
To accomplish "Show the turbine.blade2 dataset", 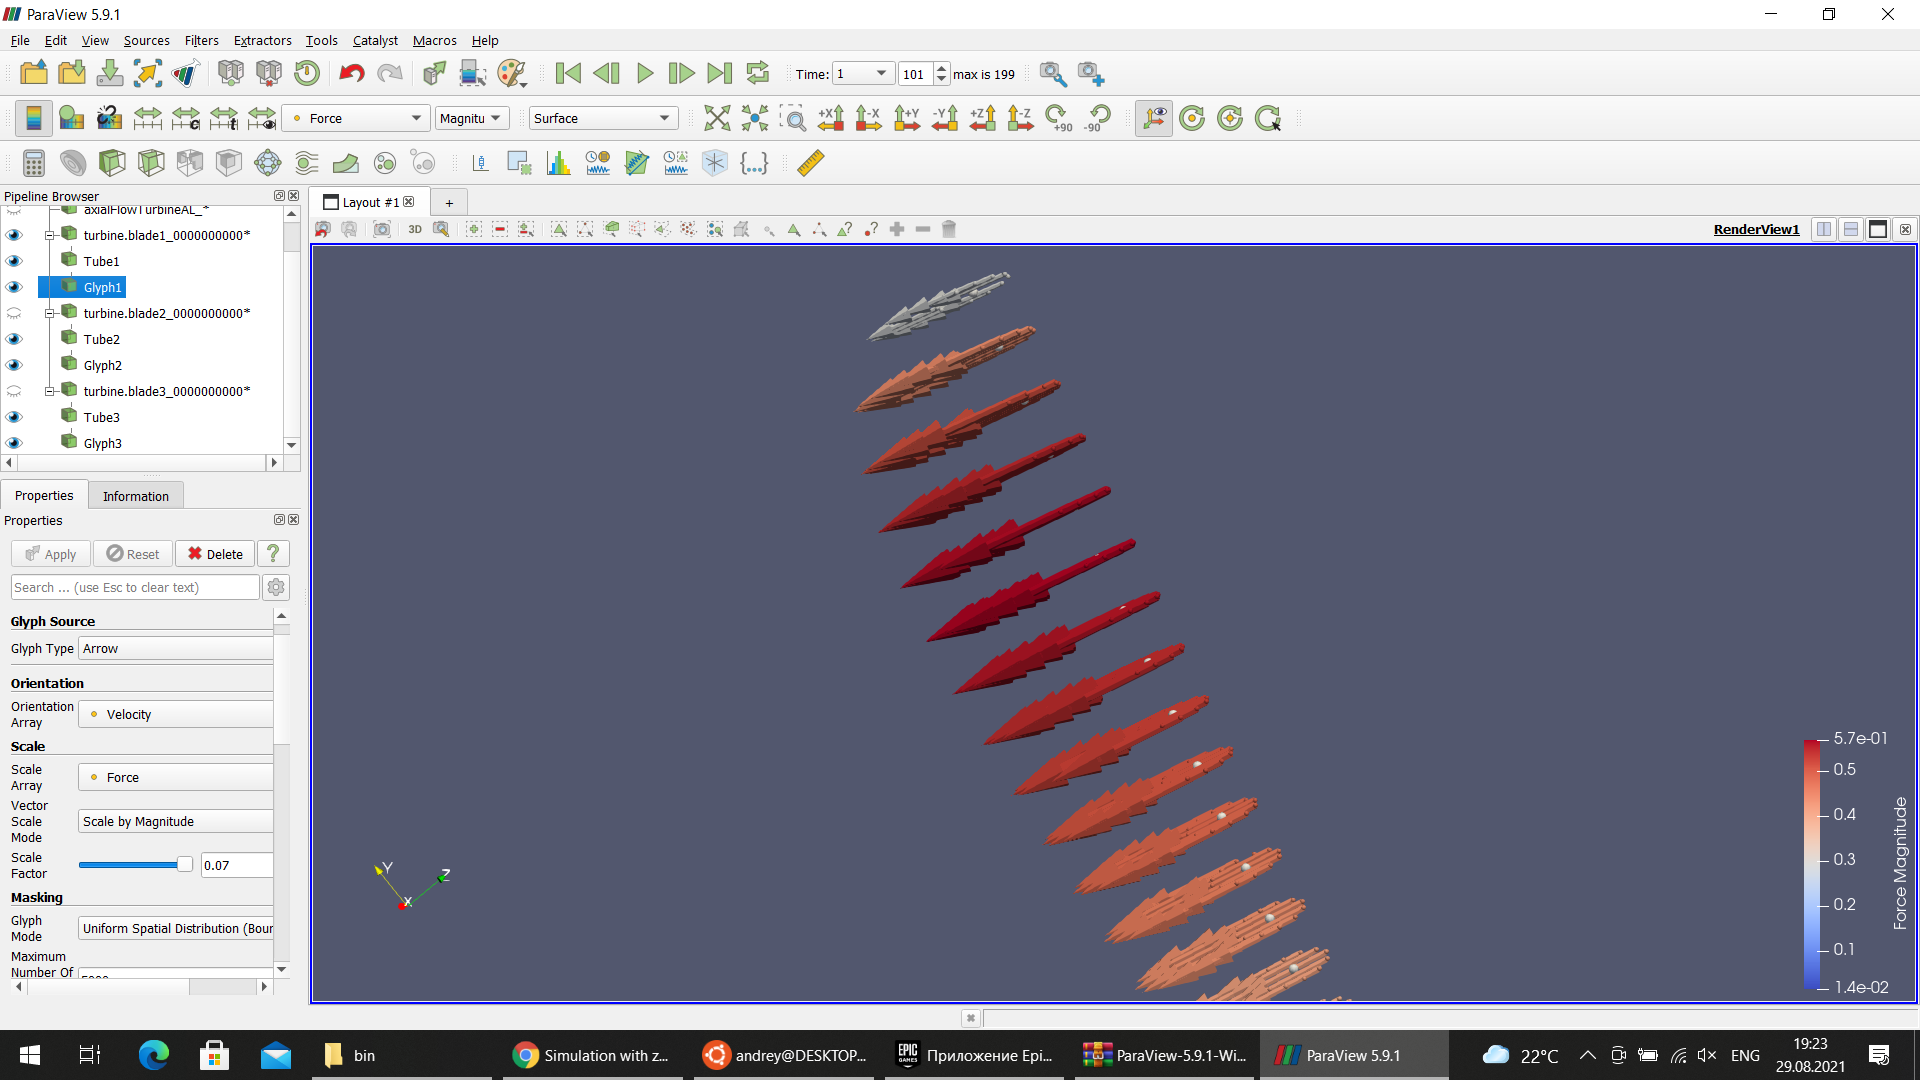I will 14,313.
